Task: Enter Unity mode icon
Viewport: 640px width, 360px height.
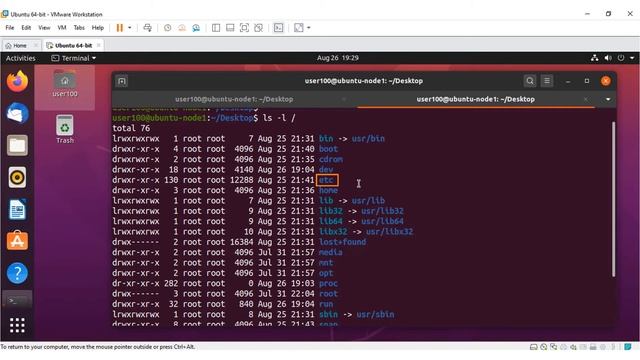Action: pos(258,28)
